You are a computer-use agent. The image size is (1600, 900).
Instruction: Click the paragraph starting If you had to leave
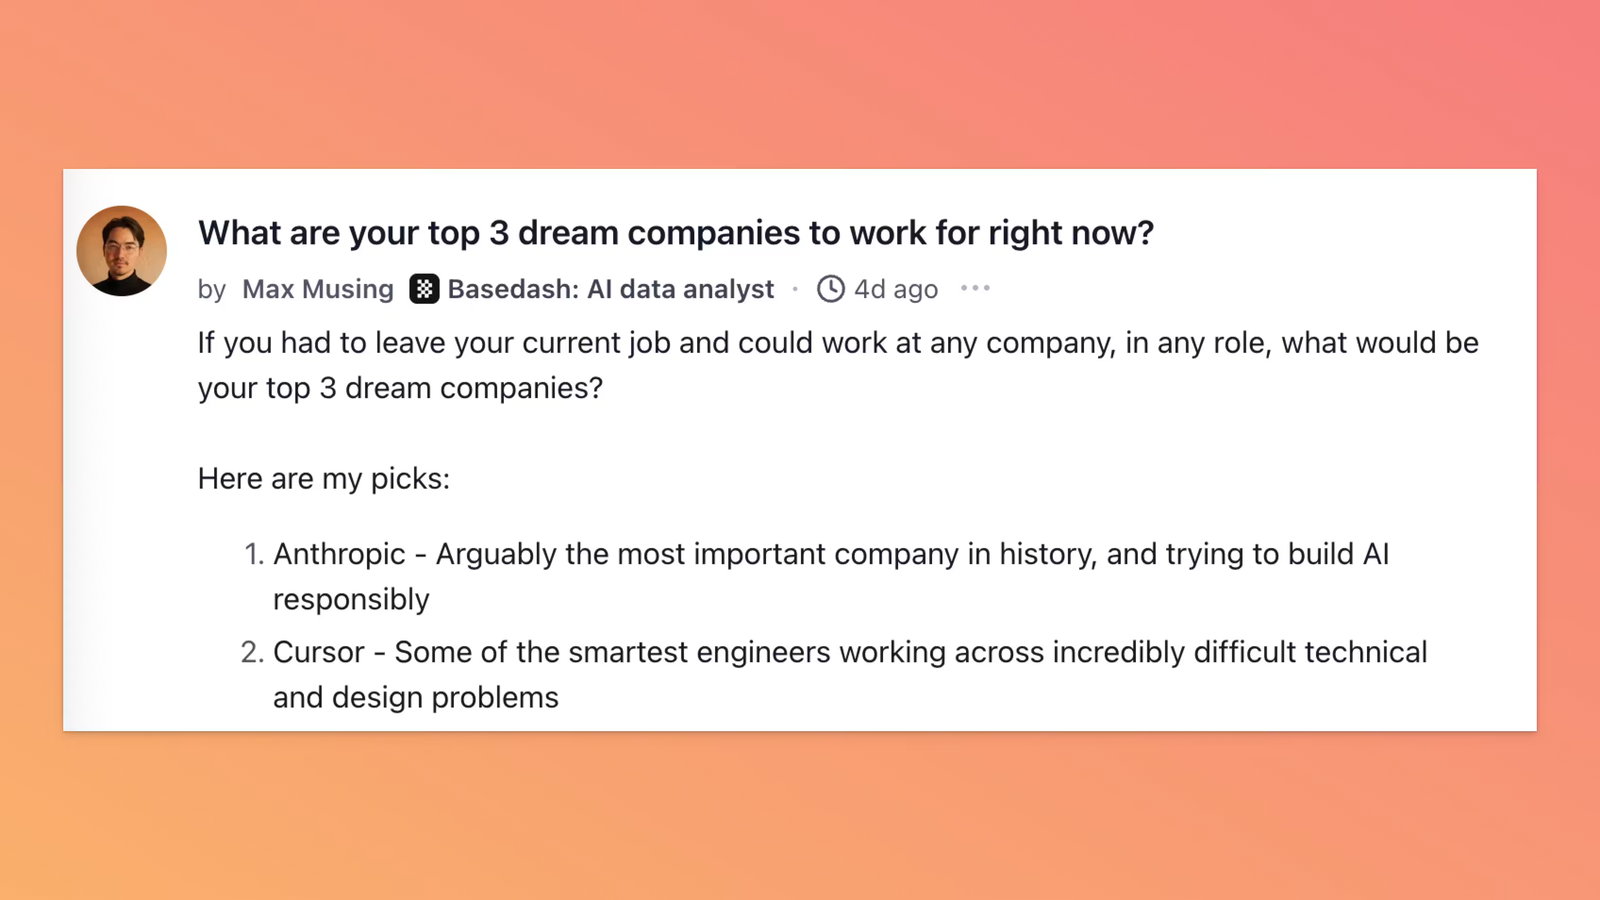[x=838, y=365]
